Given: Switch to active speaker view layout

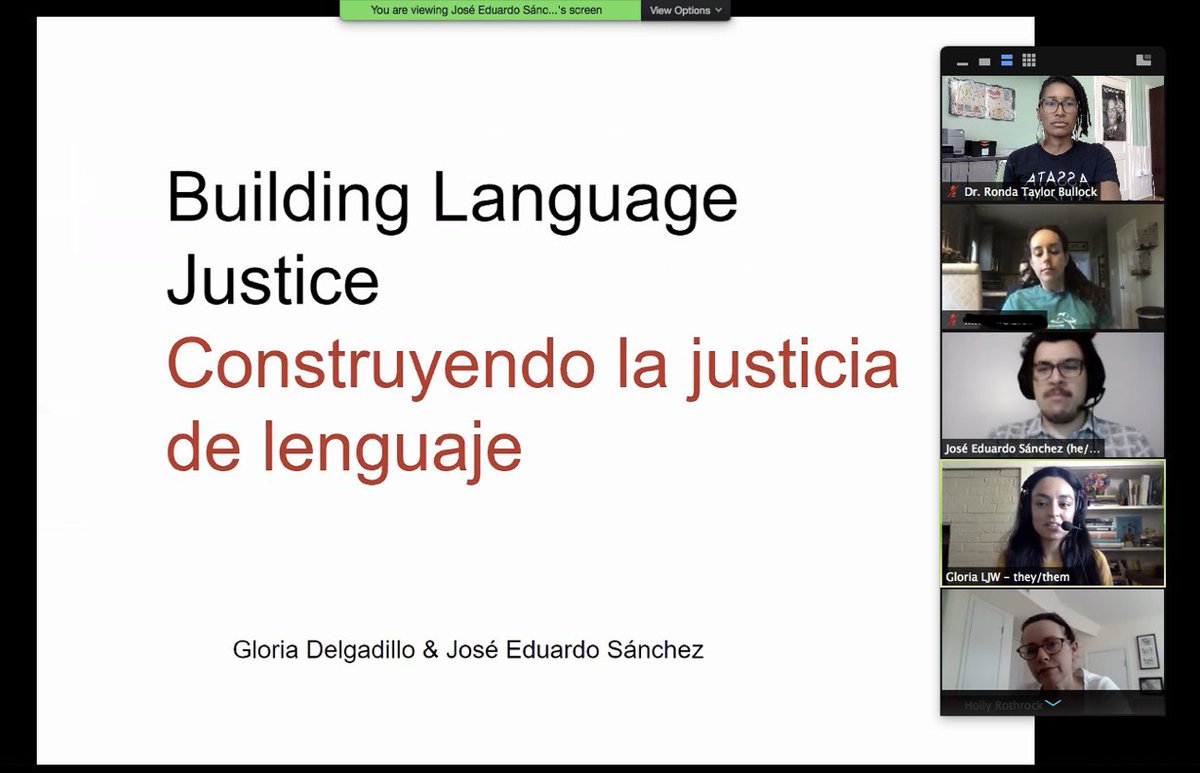Looking at the screenshot, I should [984, 61].
